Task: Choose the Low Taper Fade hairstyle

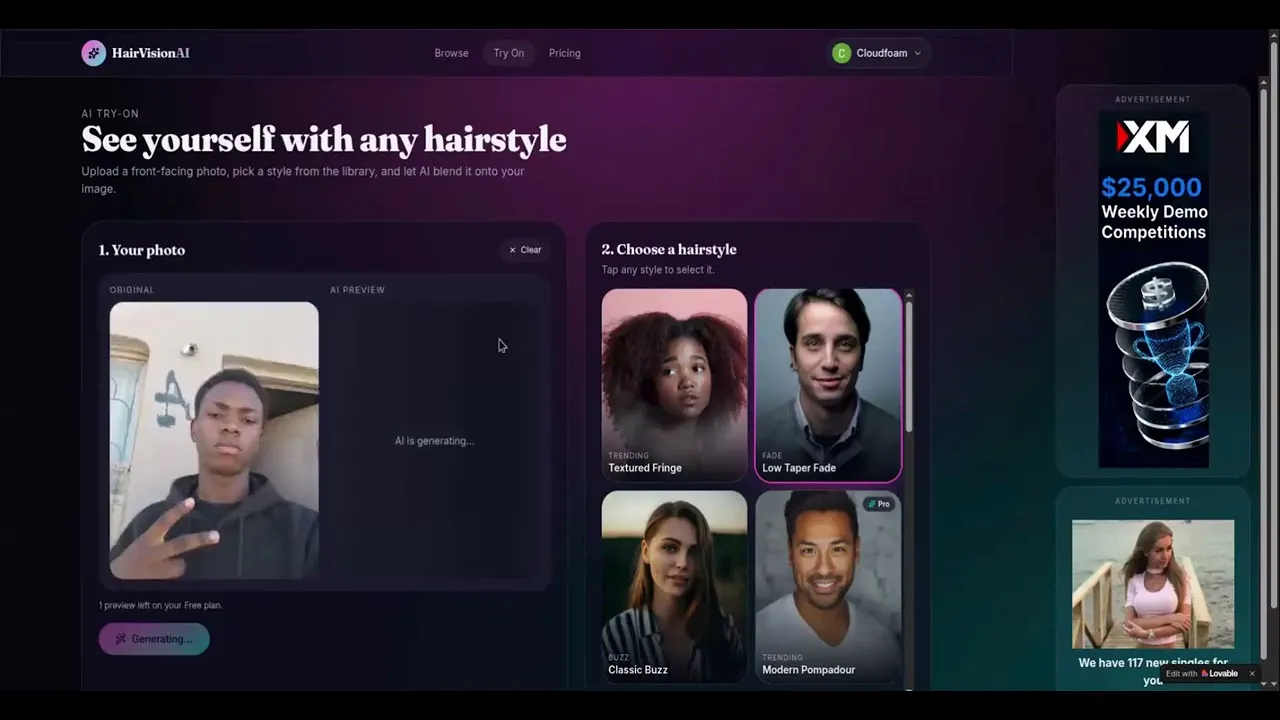Action: point(828,385)
